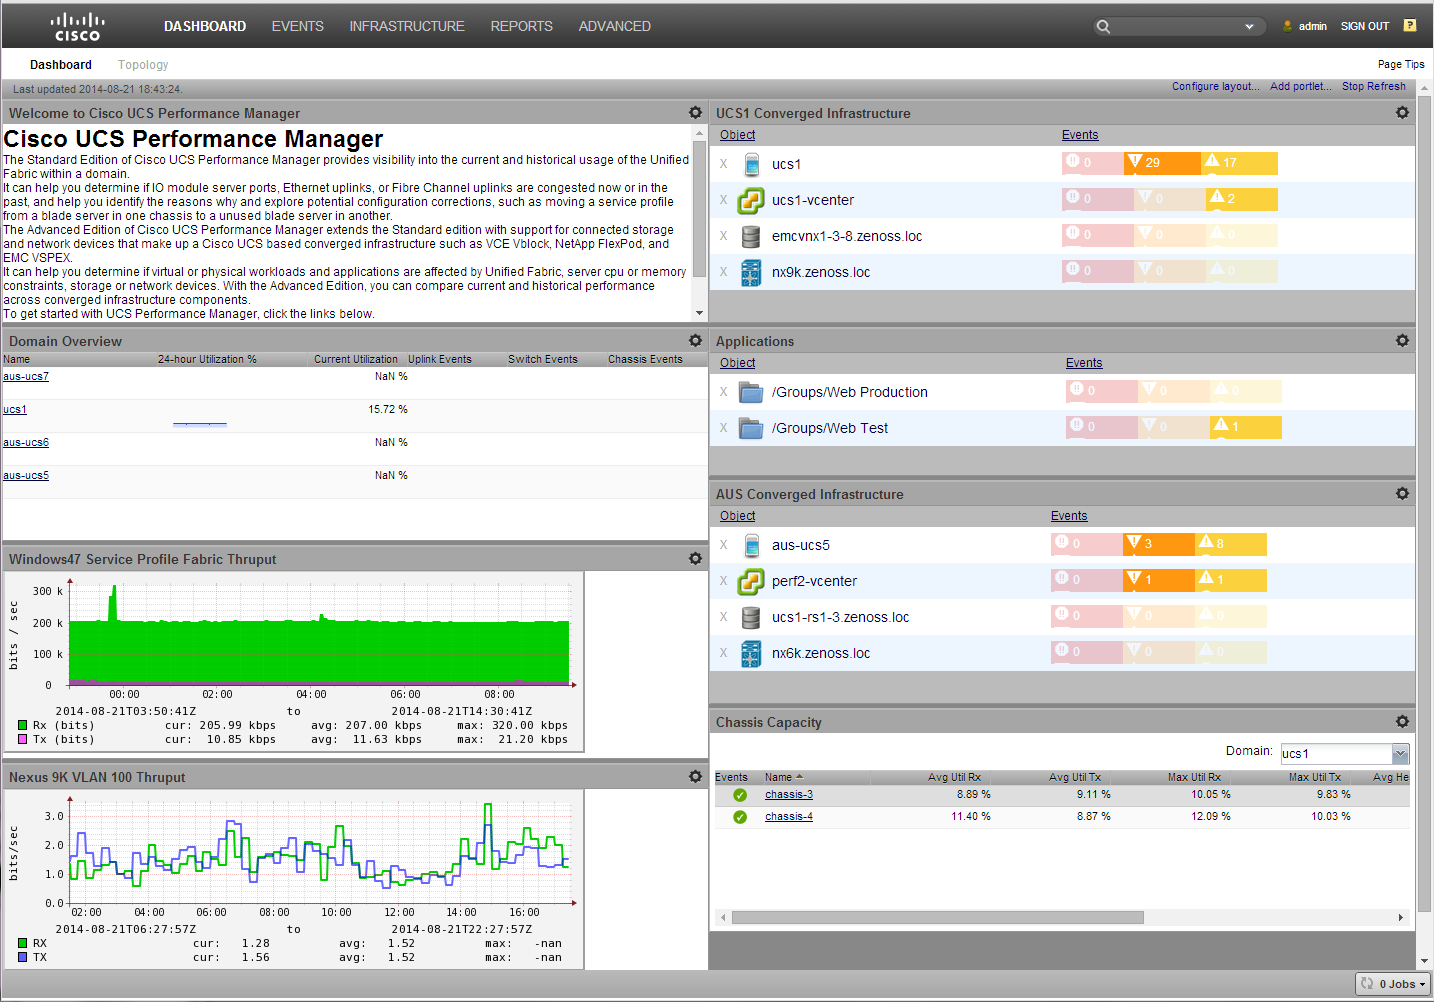Open the yellow help icon
Image resolution: width=1434 pixels, height=1002 pixels.
coord(1410,26)
